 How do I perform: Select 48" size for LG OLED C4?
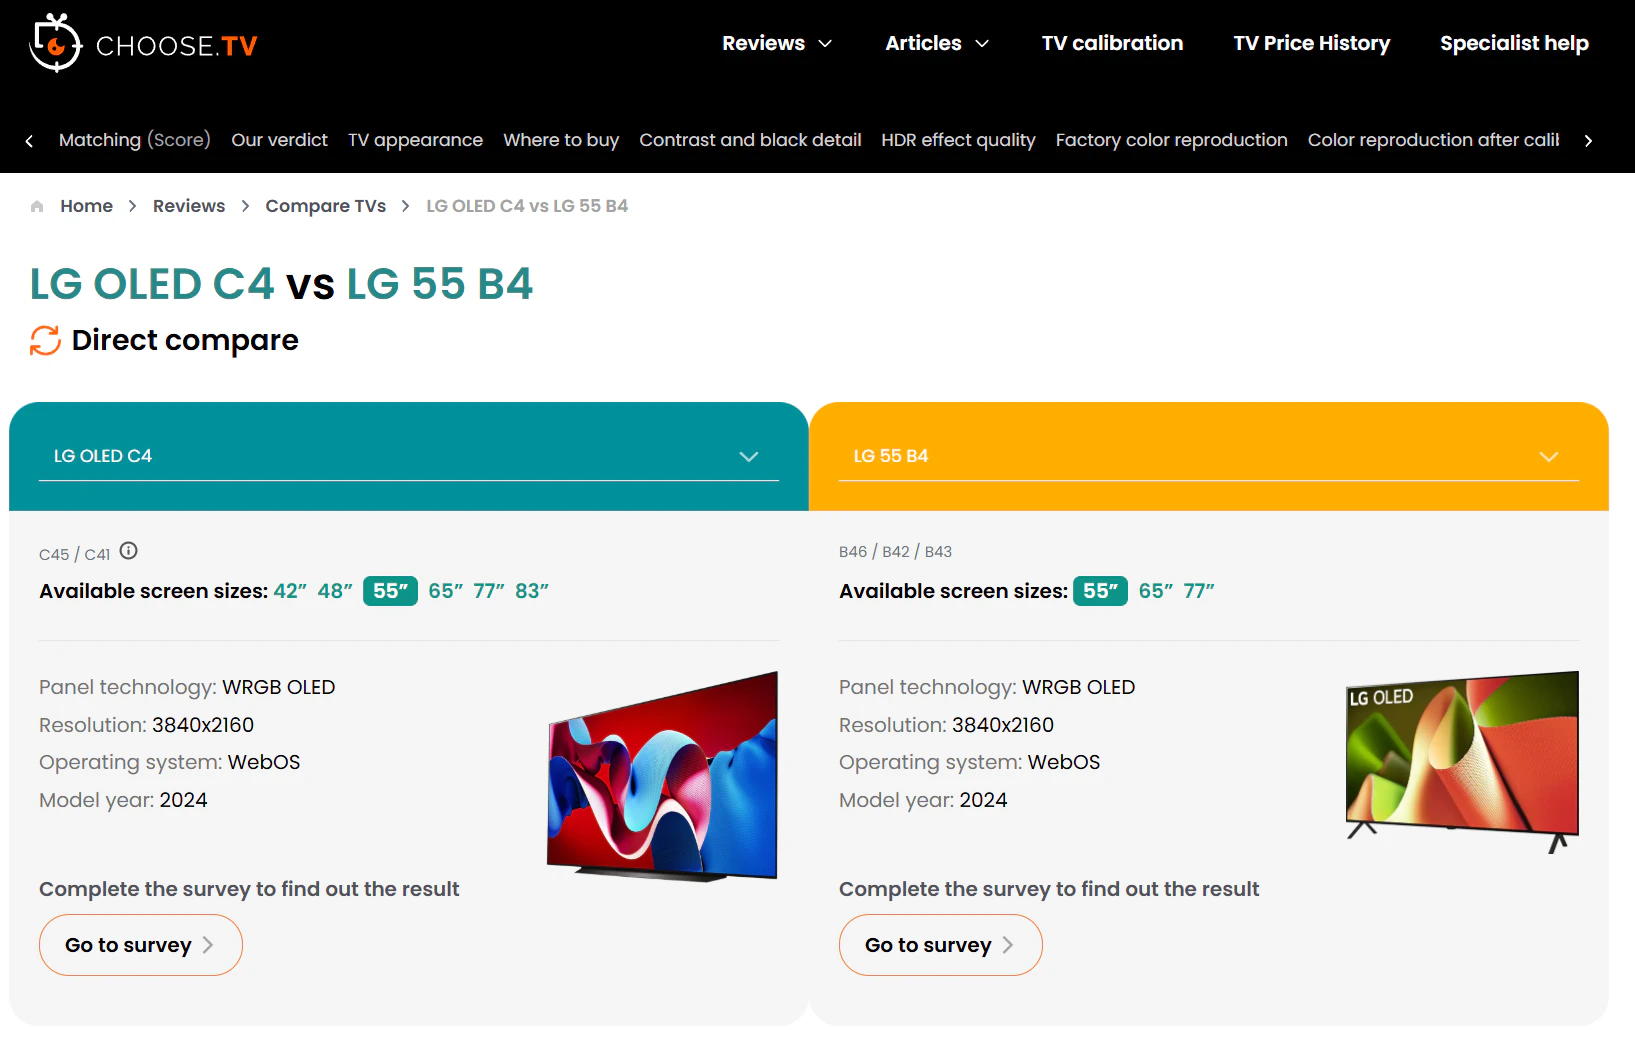pyautogui.click(x=335, y=591)
